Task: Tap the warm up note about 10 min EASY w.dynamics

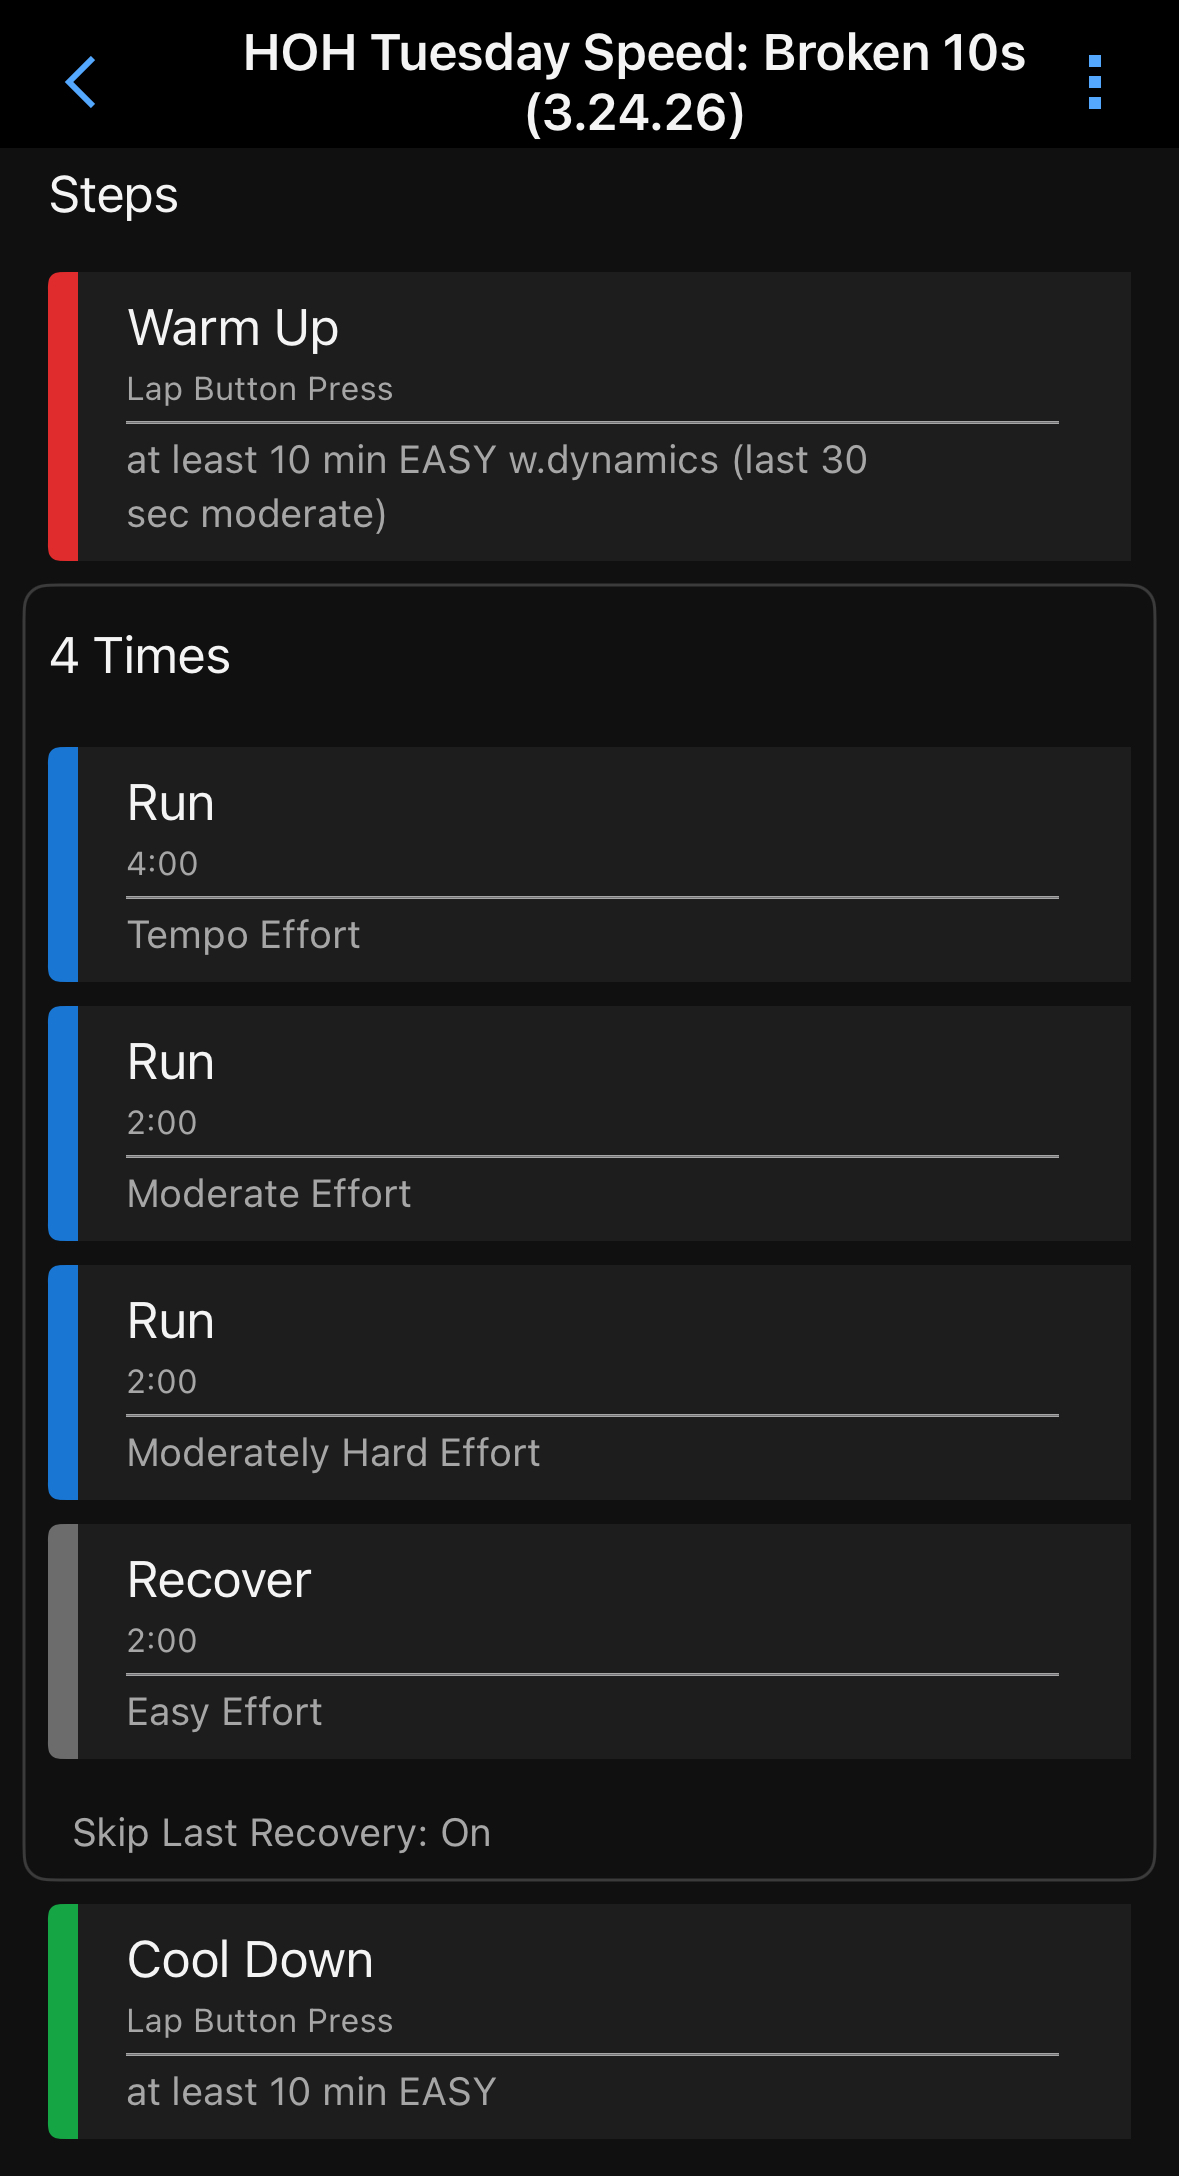Action: [x=496, y=487]
